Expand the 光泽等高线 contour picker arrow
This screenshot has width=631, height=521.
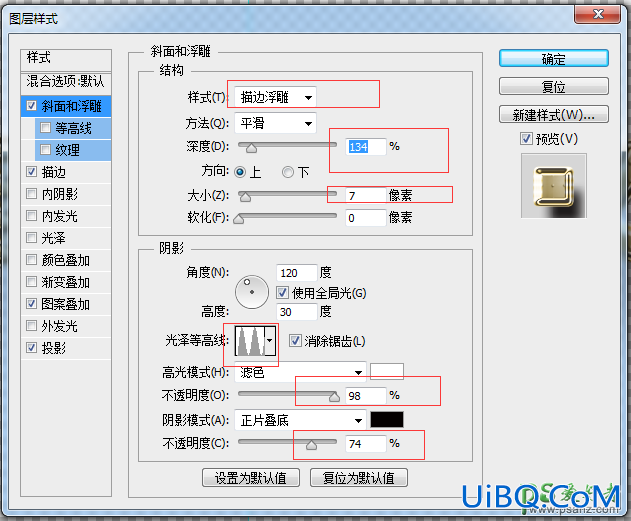270,341
